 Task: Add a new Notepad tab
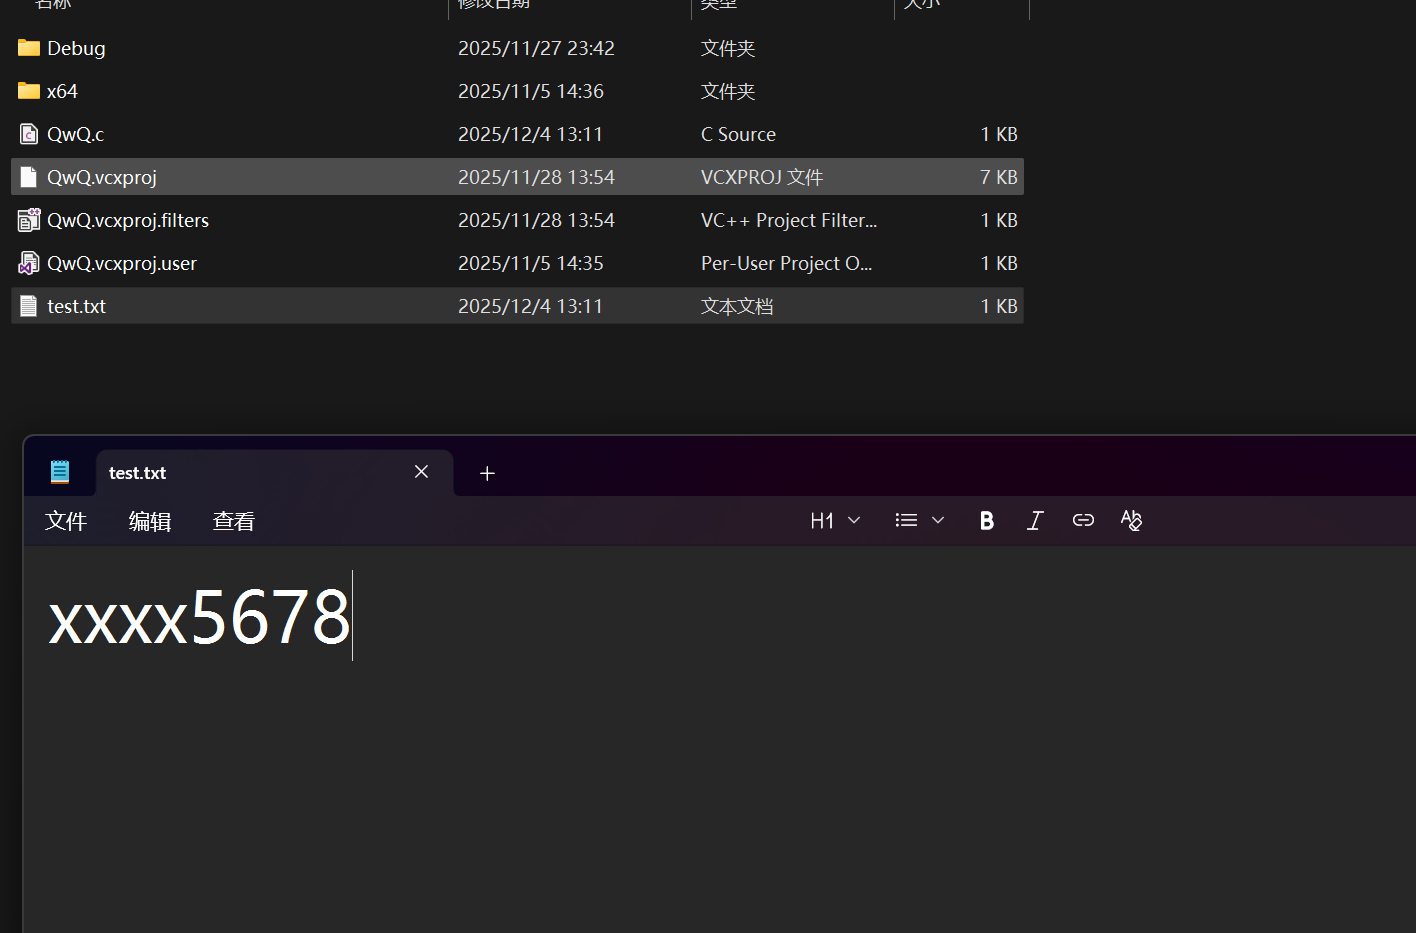point(487,473)
